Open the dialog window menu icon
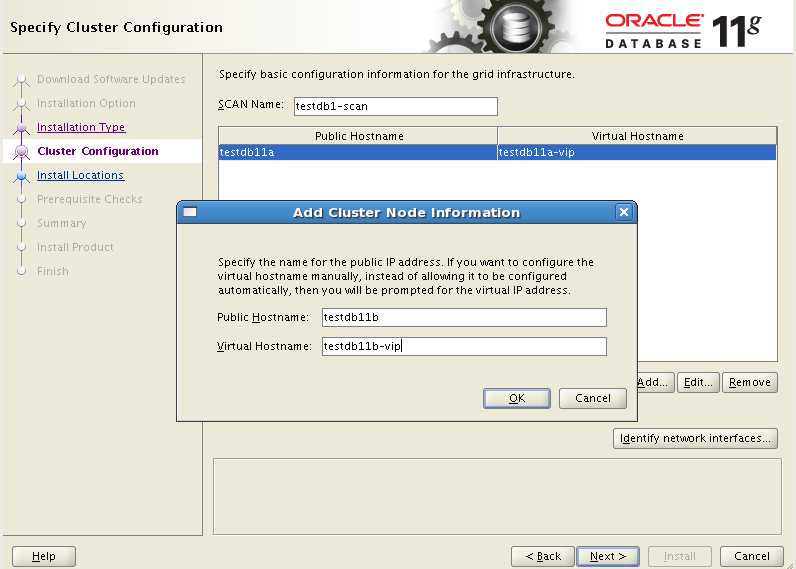The width and height of the screenshot is (796, 569). (190, 212)
